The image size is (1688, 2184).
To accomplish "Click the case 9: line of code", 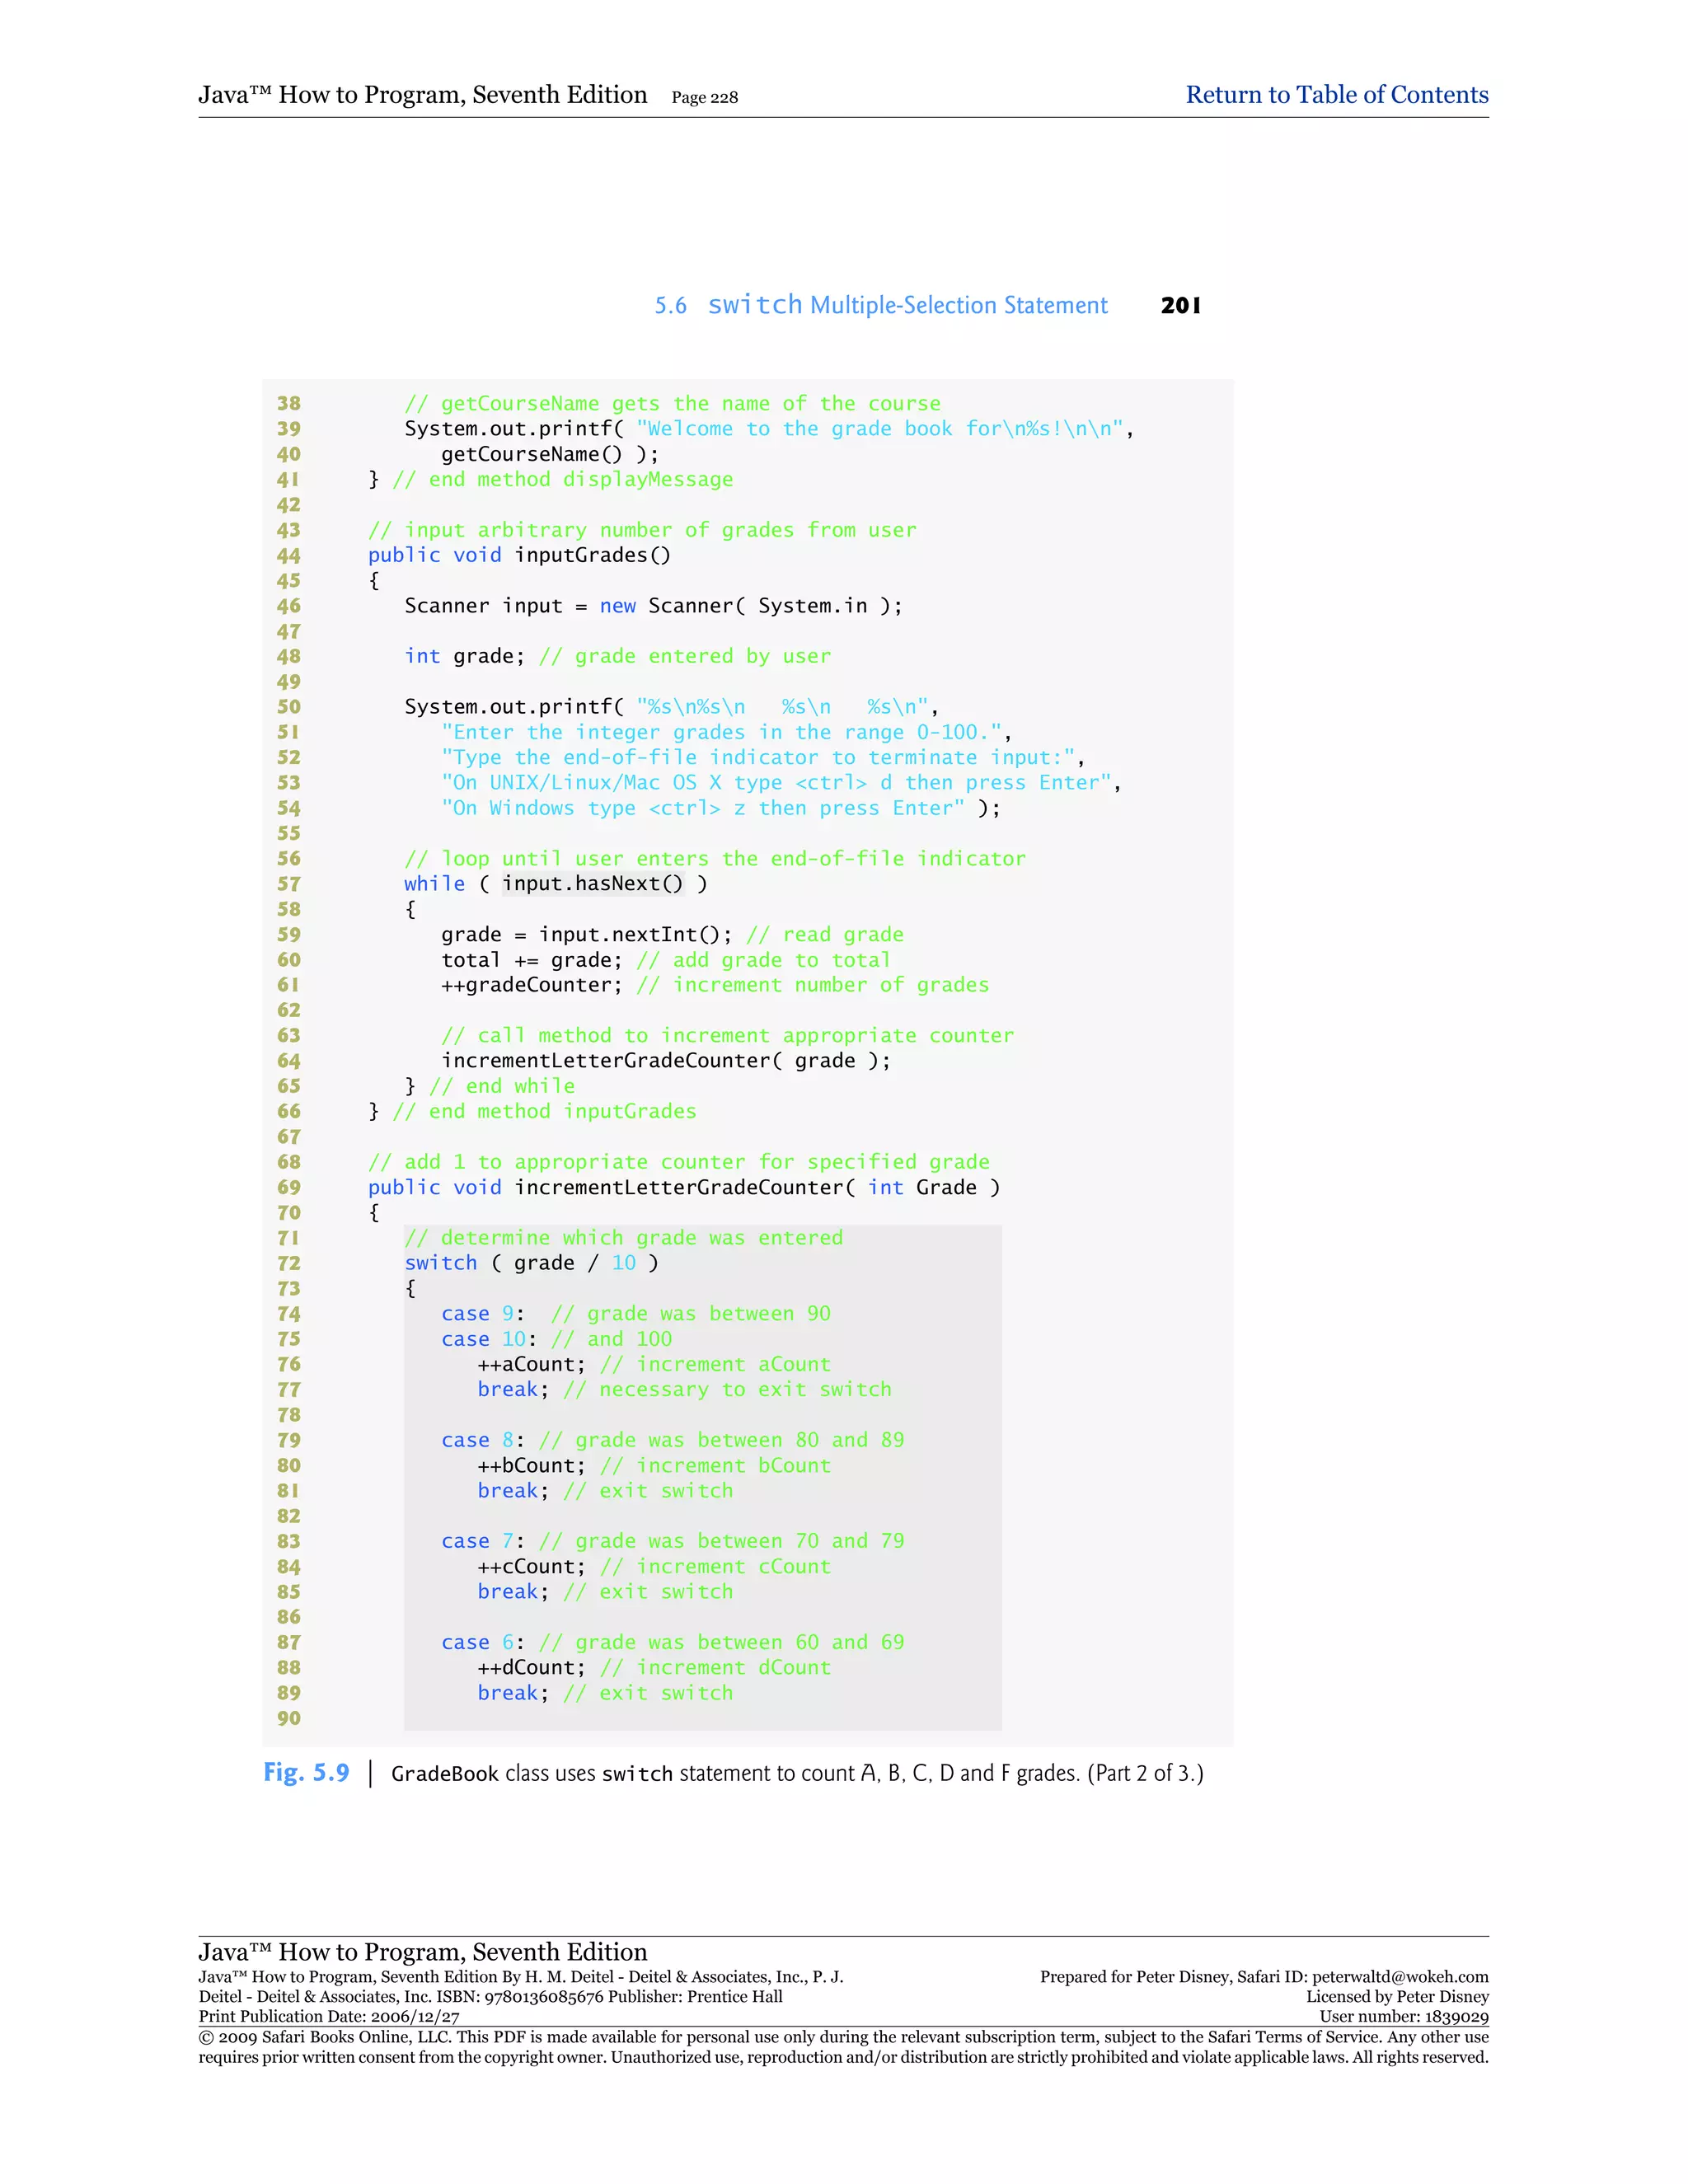I will (635, 1314).
